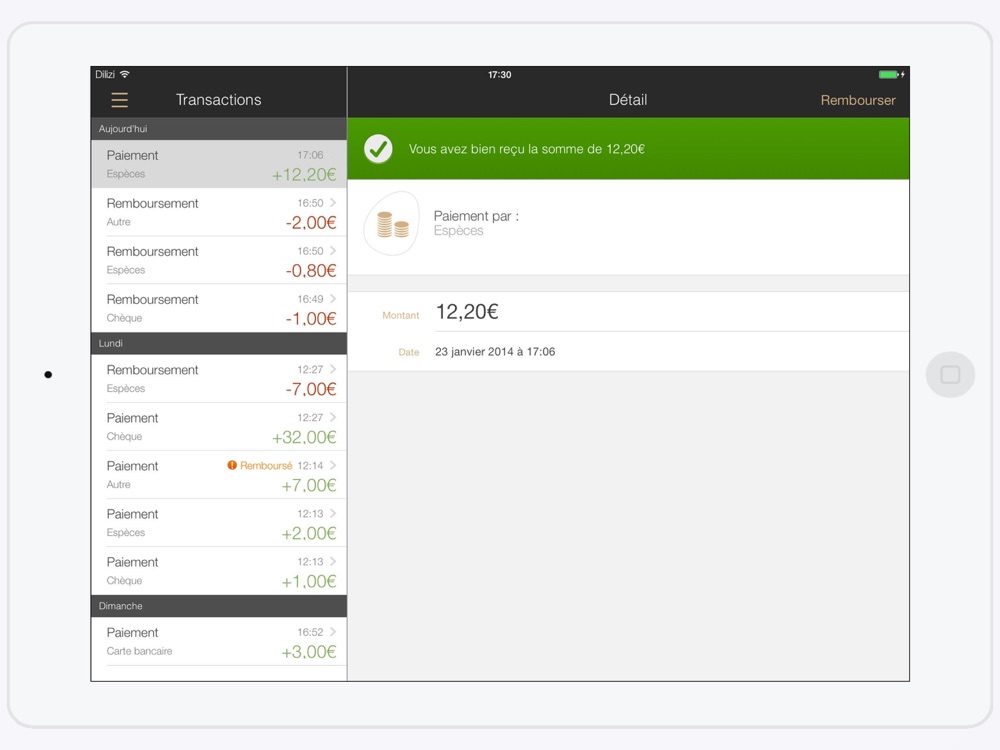Select the -2,00€ amount

pos(311,223)
